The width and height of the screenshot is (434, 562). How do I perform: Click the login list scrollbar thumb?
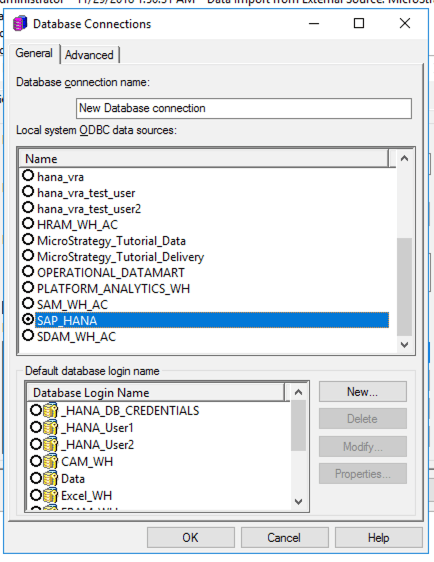[x=298, y=425]
